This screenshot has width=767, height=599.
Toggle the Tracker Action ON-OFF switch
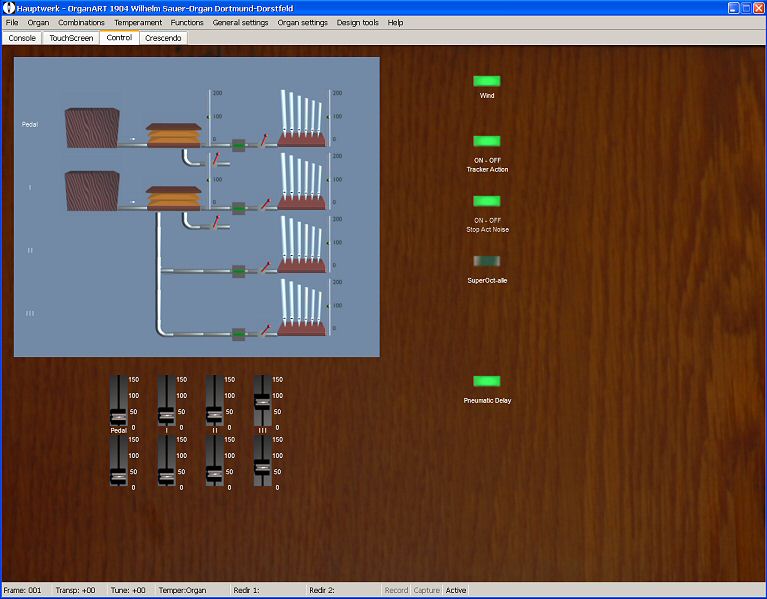click(487, 141)
